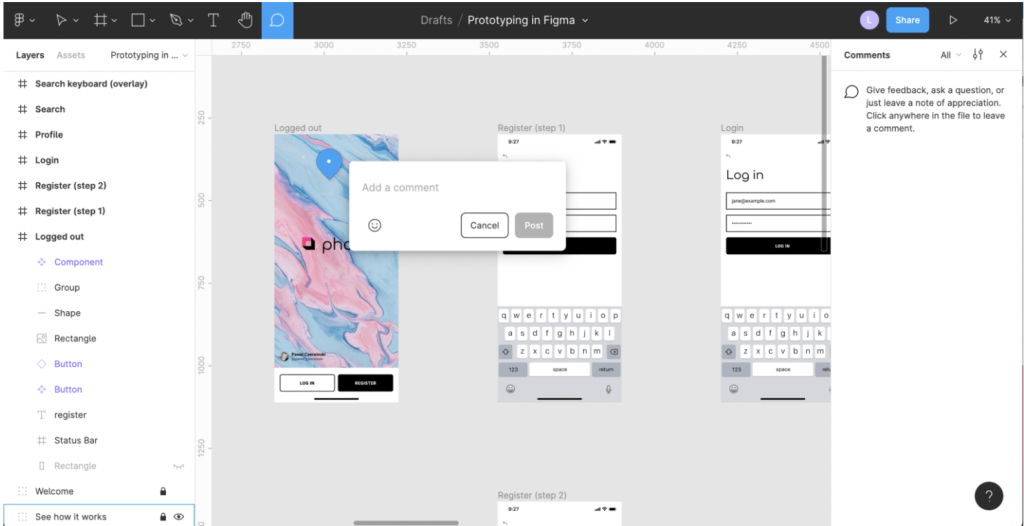Click the canvas vertical scrollbar

point(824,154)
